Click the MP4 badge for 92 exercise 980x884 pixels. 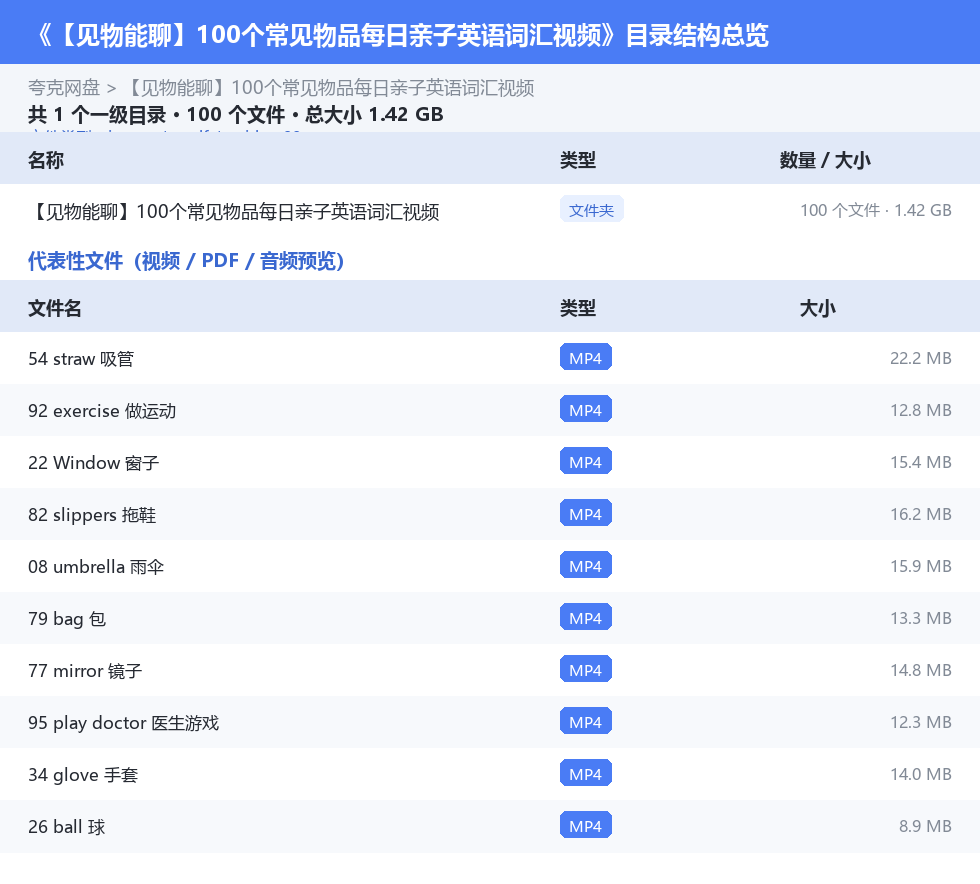(x=586, y=409)
